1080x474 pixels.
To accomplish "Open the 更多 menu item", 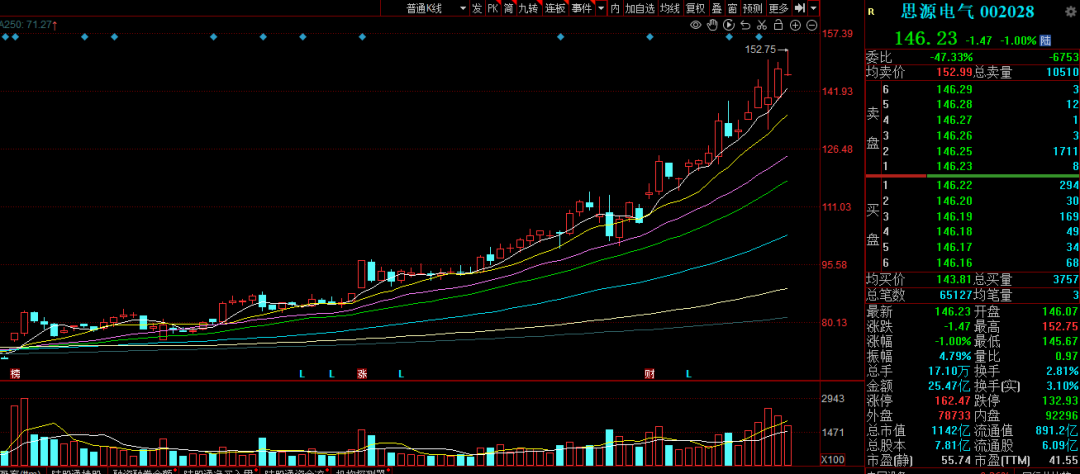I will click(x=779, y=8).
